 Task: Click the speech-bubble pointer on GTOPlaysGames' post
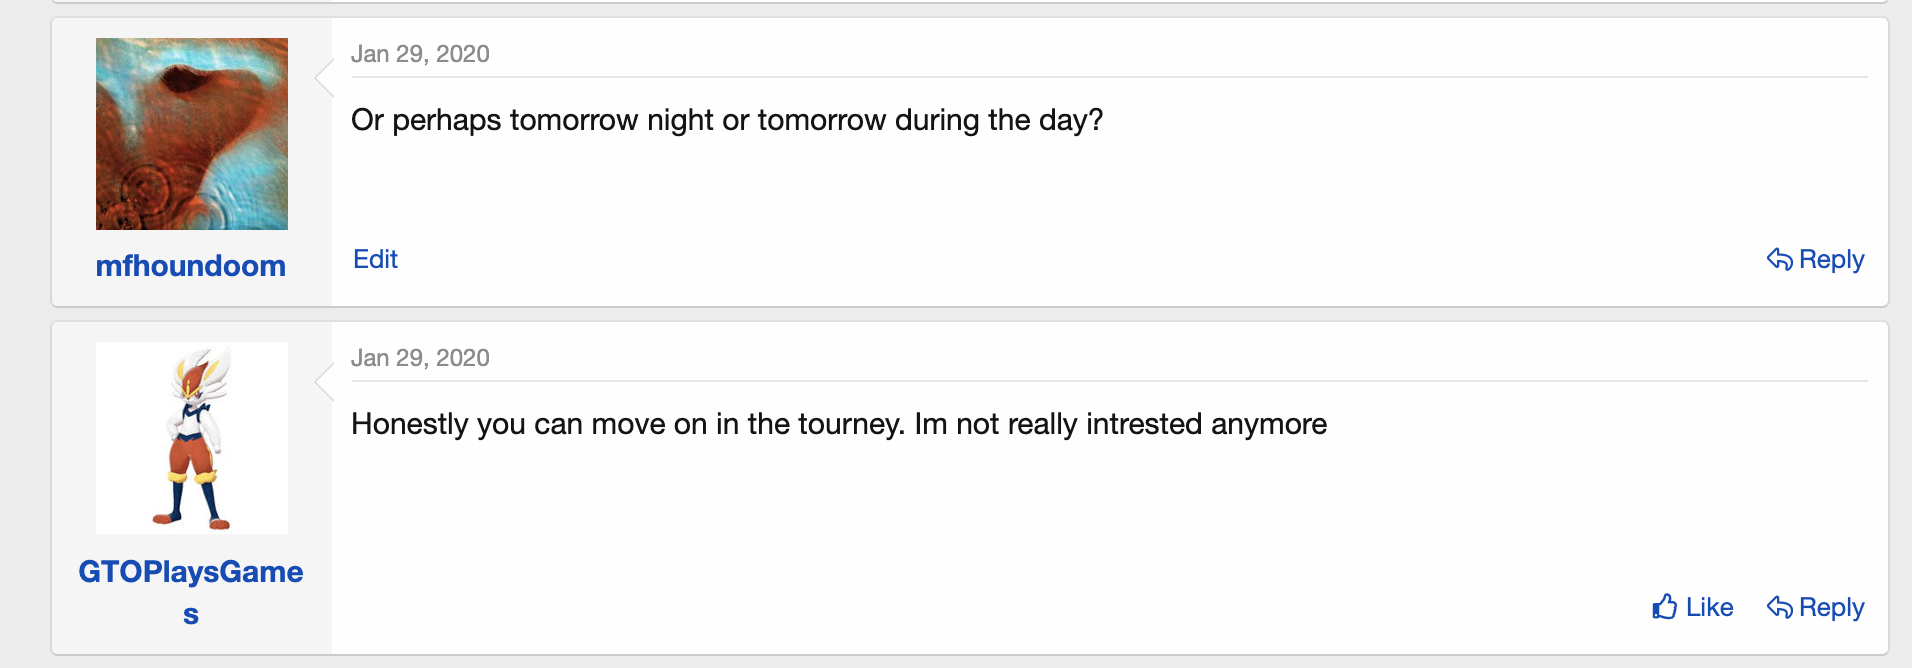coord(324,381)
